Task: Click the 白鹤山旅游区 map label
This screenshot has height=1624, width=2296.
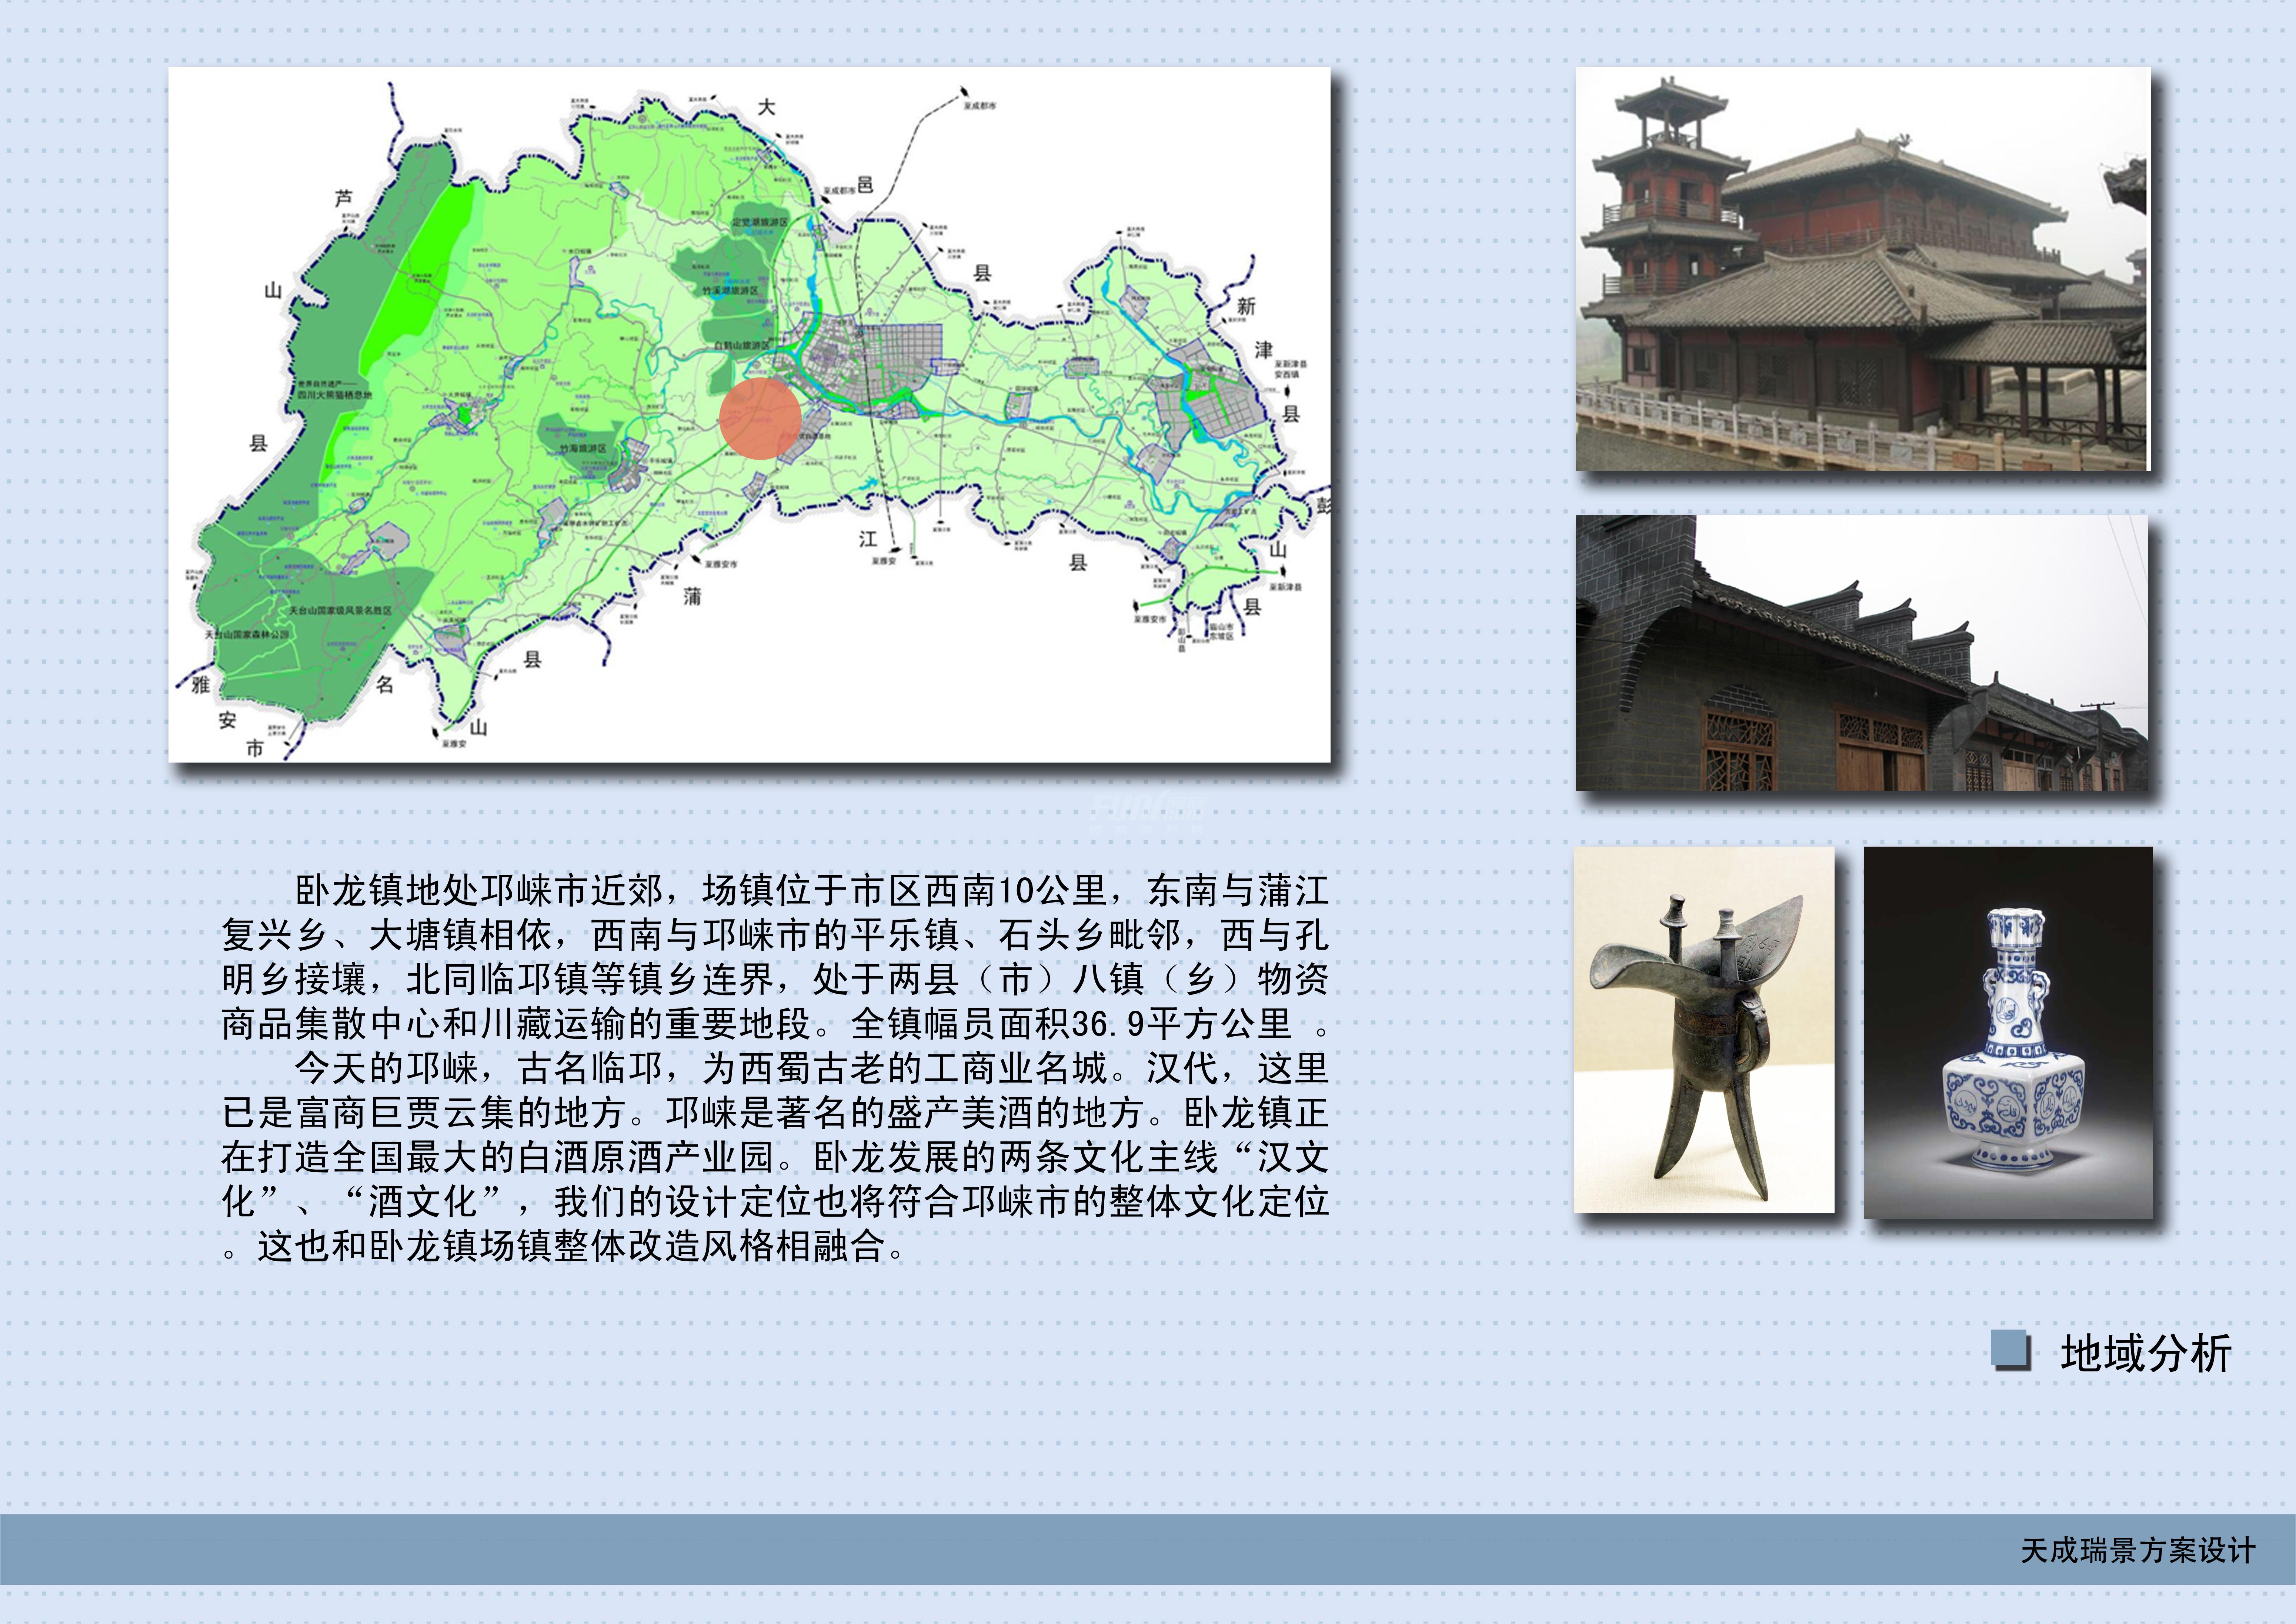Action: (x=742, y=346)
